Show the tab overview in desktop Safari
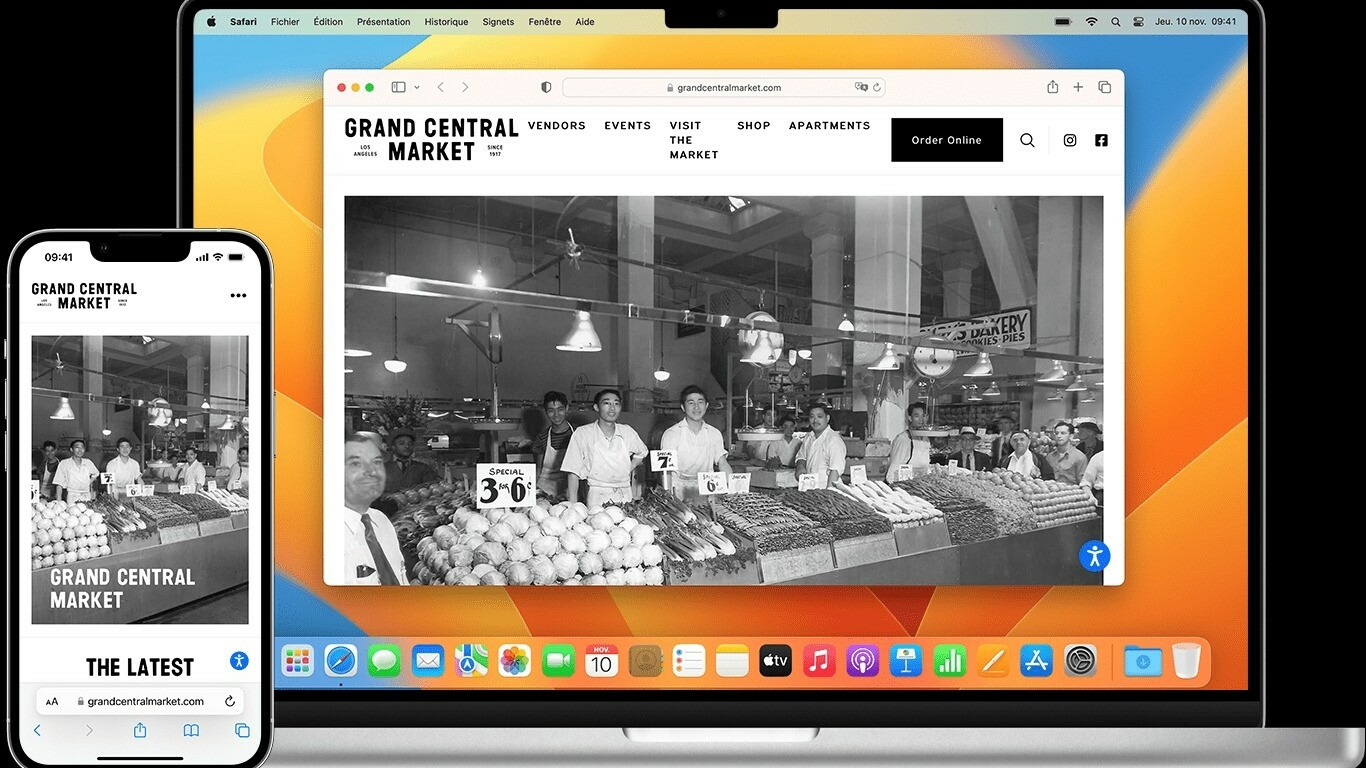 [x=1104, y=87]
